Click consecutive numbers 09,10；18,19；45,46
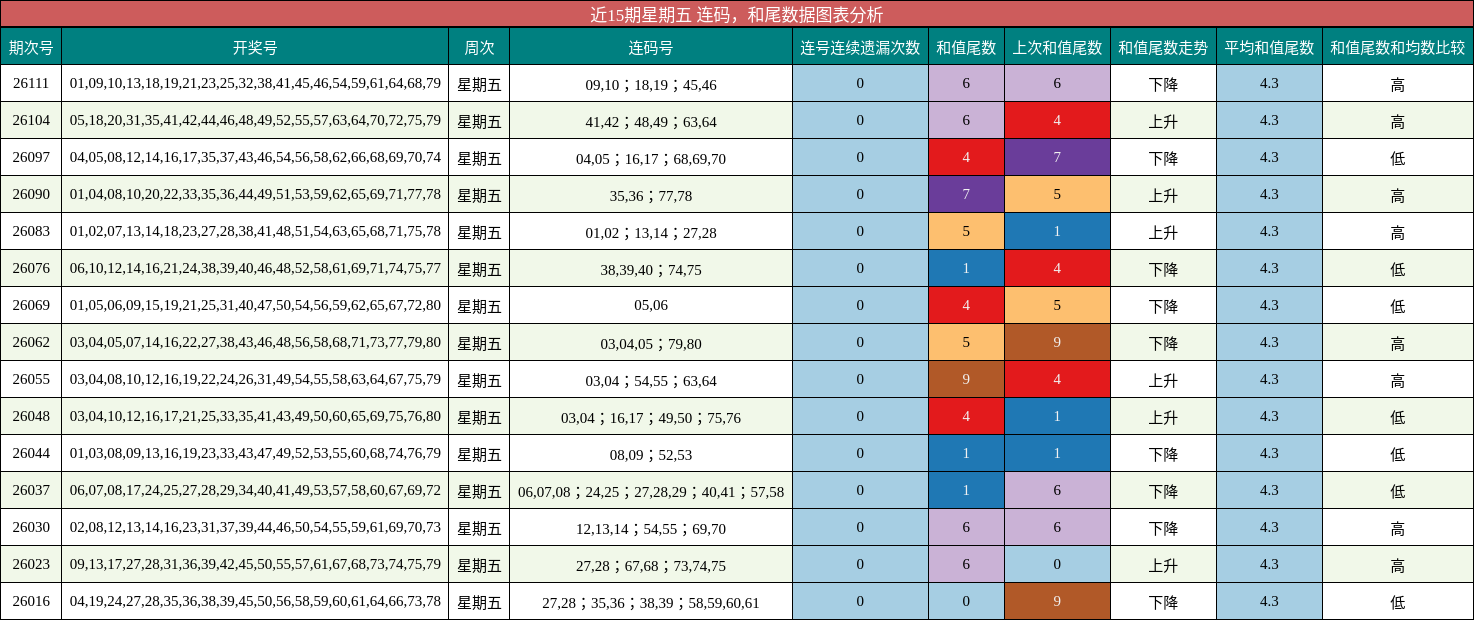 pyautogui.click(x=651, y=85)
